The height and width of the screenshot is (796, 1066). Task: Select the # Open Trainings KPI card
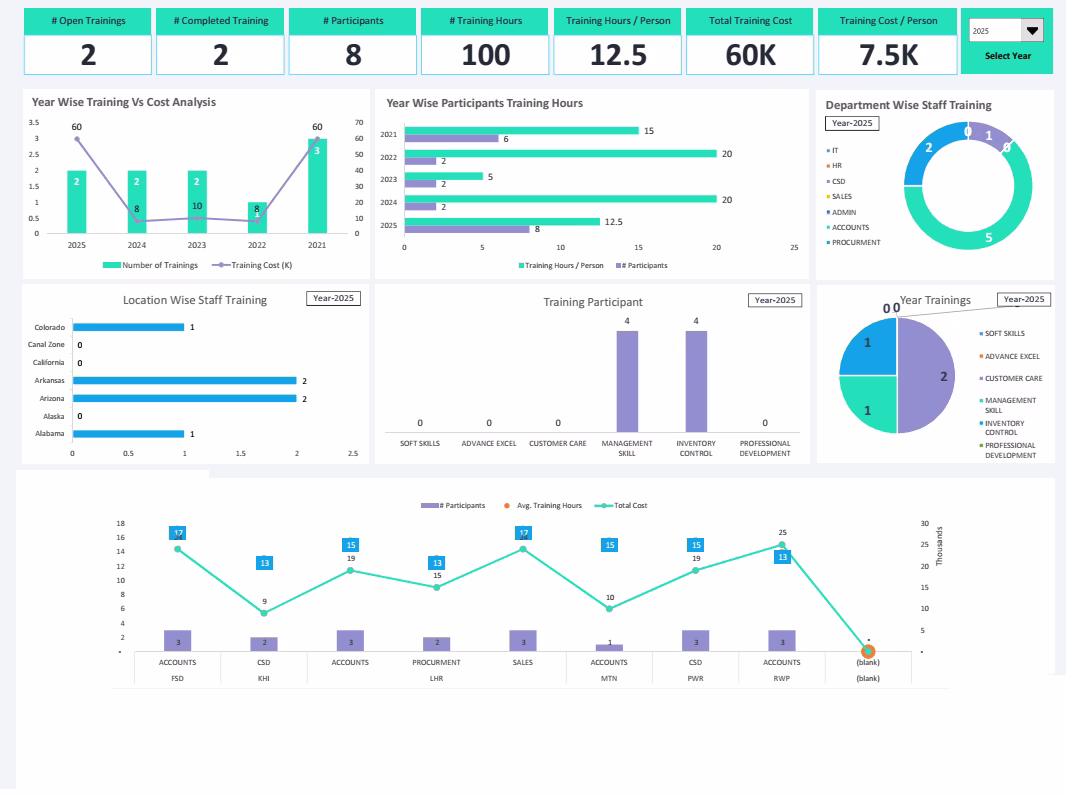click(88, 21)
